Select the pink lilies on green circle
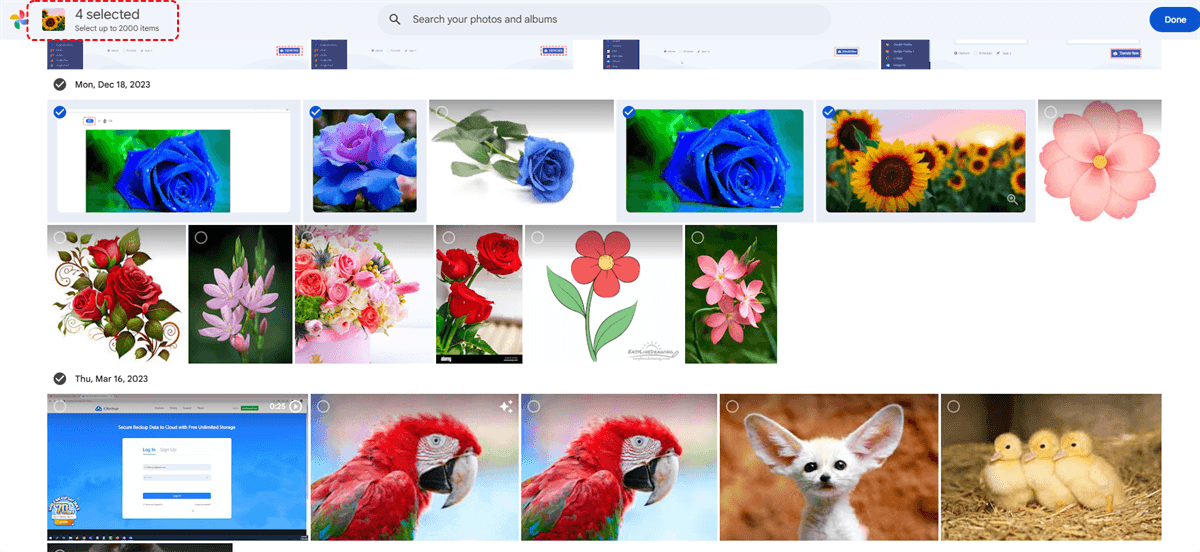1200x552 pixels. [x=697, y=237]
